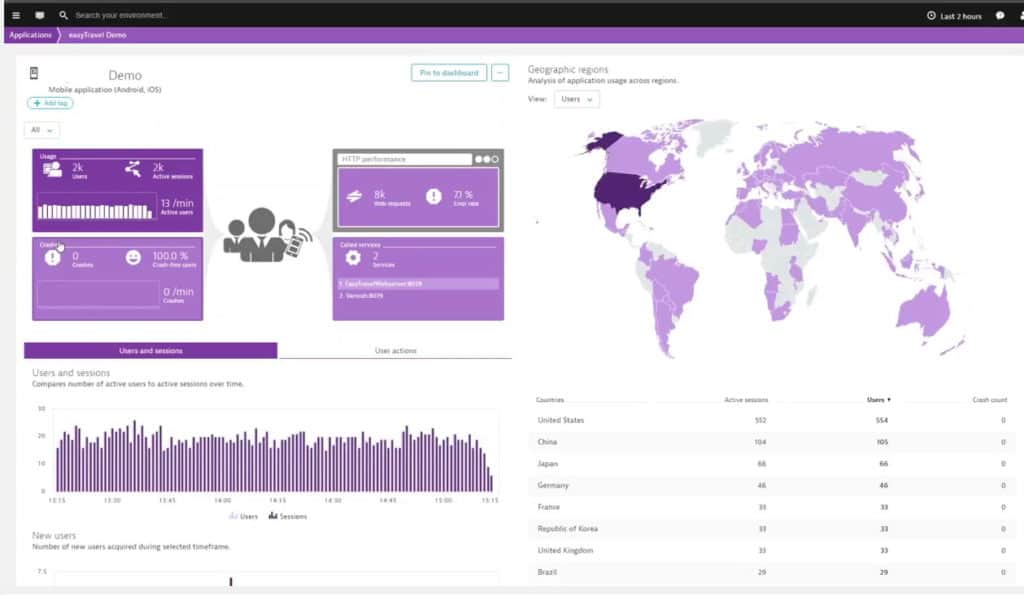Open the chat assistant speech bubble icon
1024x595 pixels.
(x=1000, y=16)
